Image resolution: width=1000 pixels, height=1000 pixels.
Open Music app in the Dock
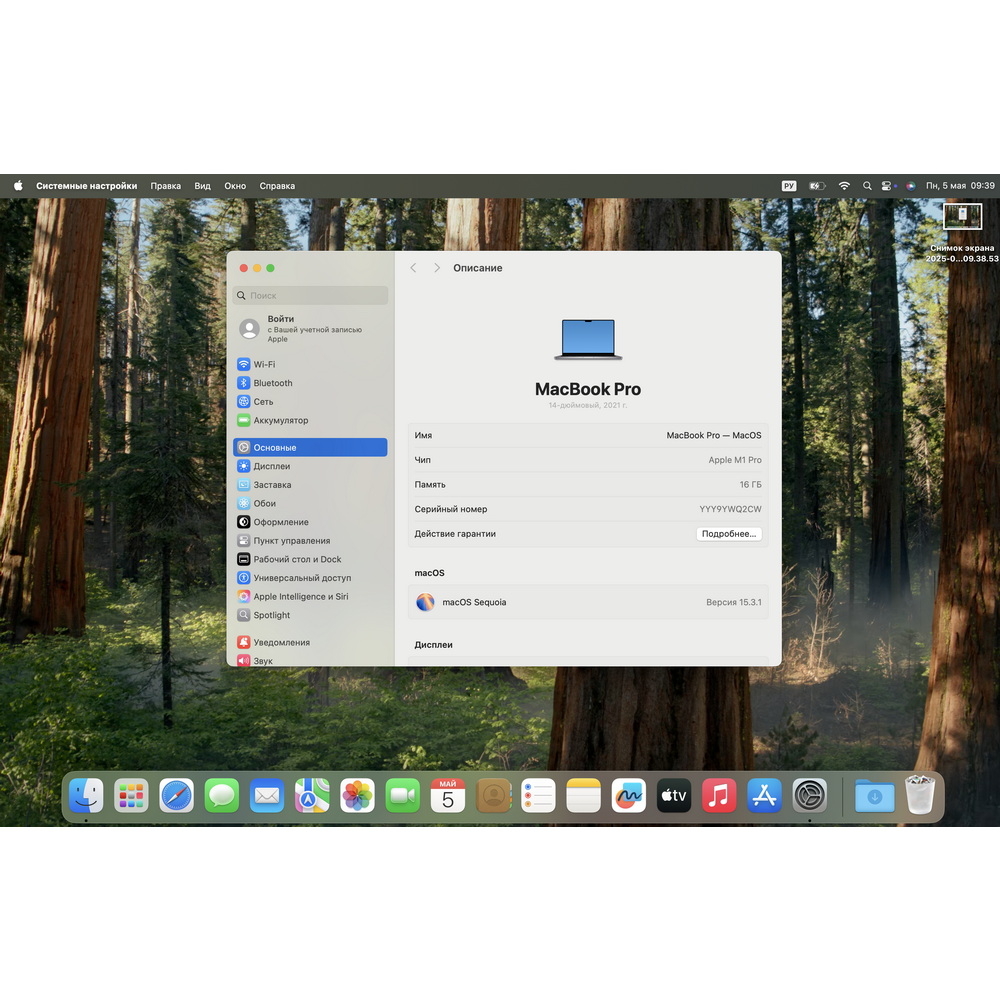pos(719,795)
